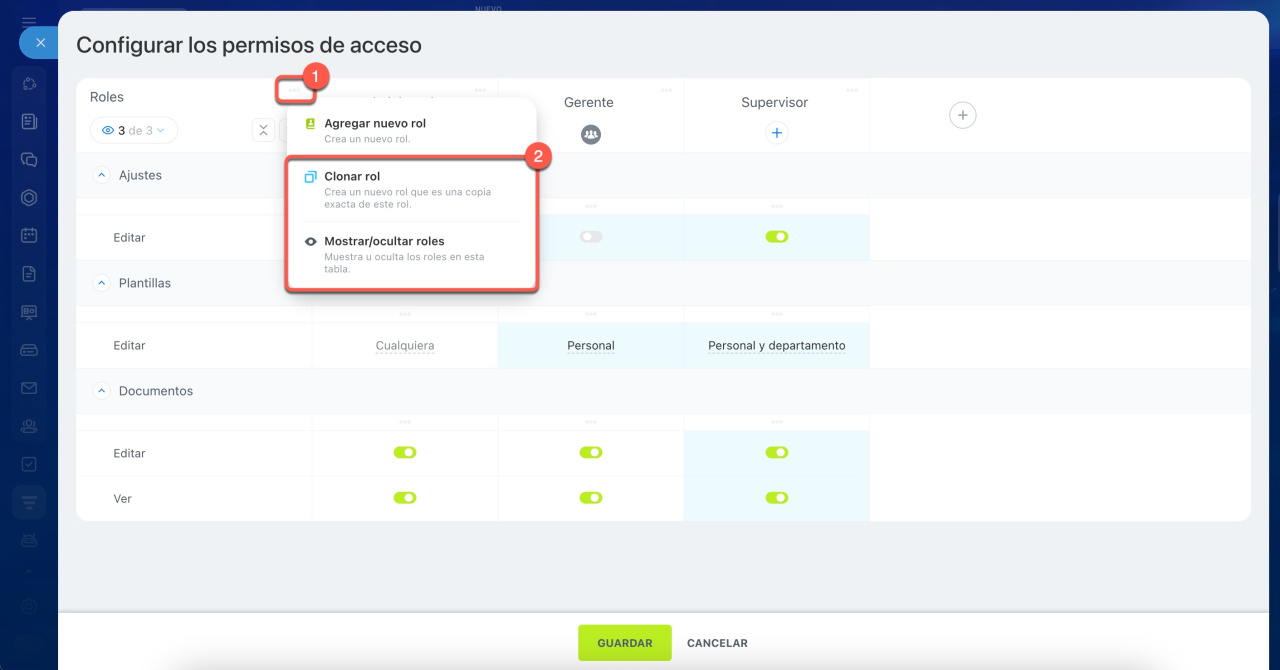Toggle Documentos Ver for Gerente
Screen dimensions: 1280x670
pyautogui.click(x=591, y=498)
